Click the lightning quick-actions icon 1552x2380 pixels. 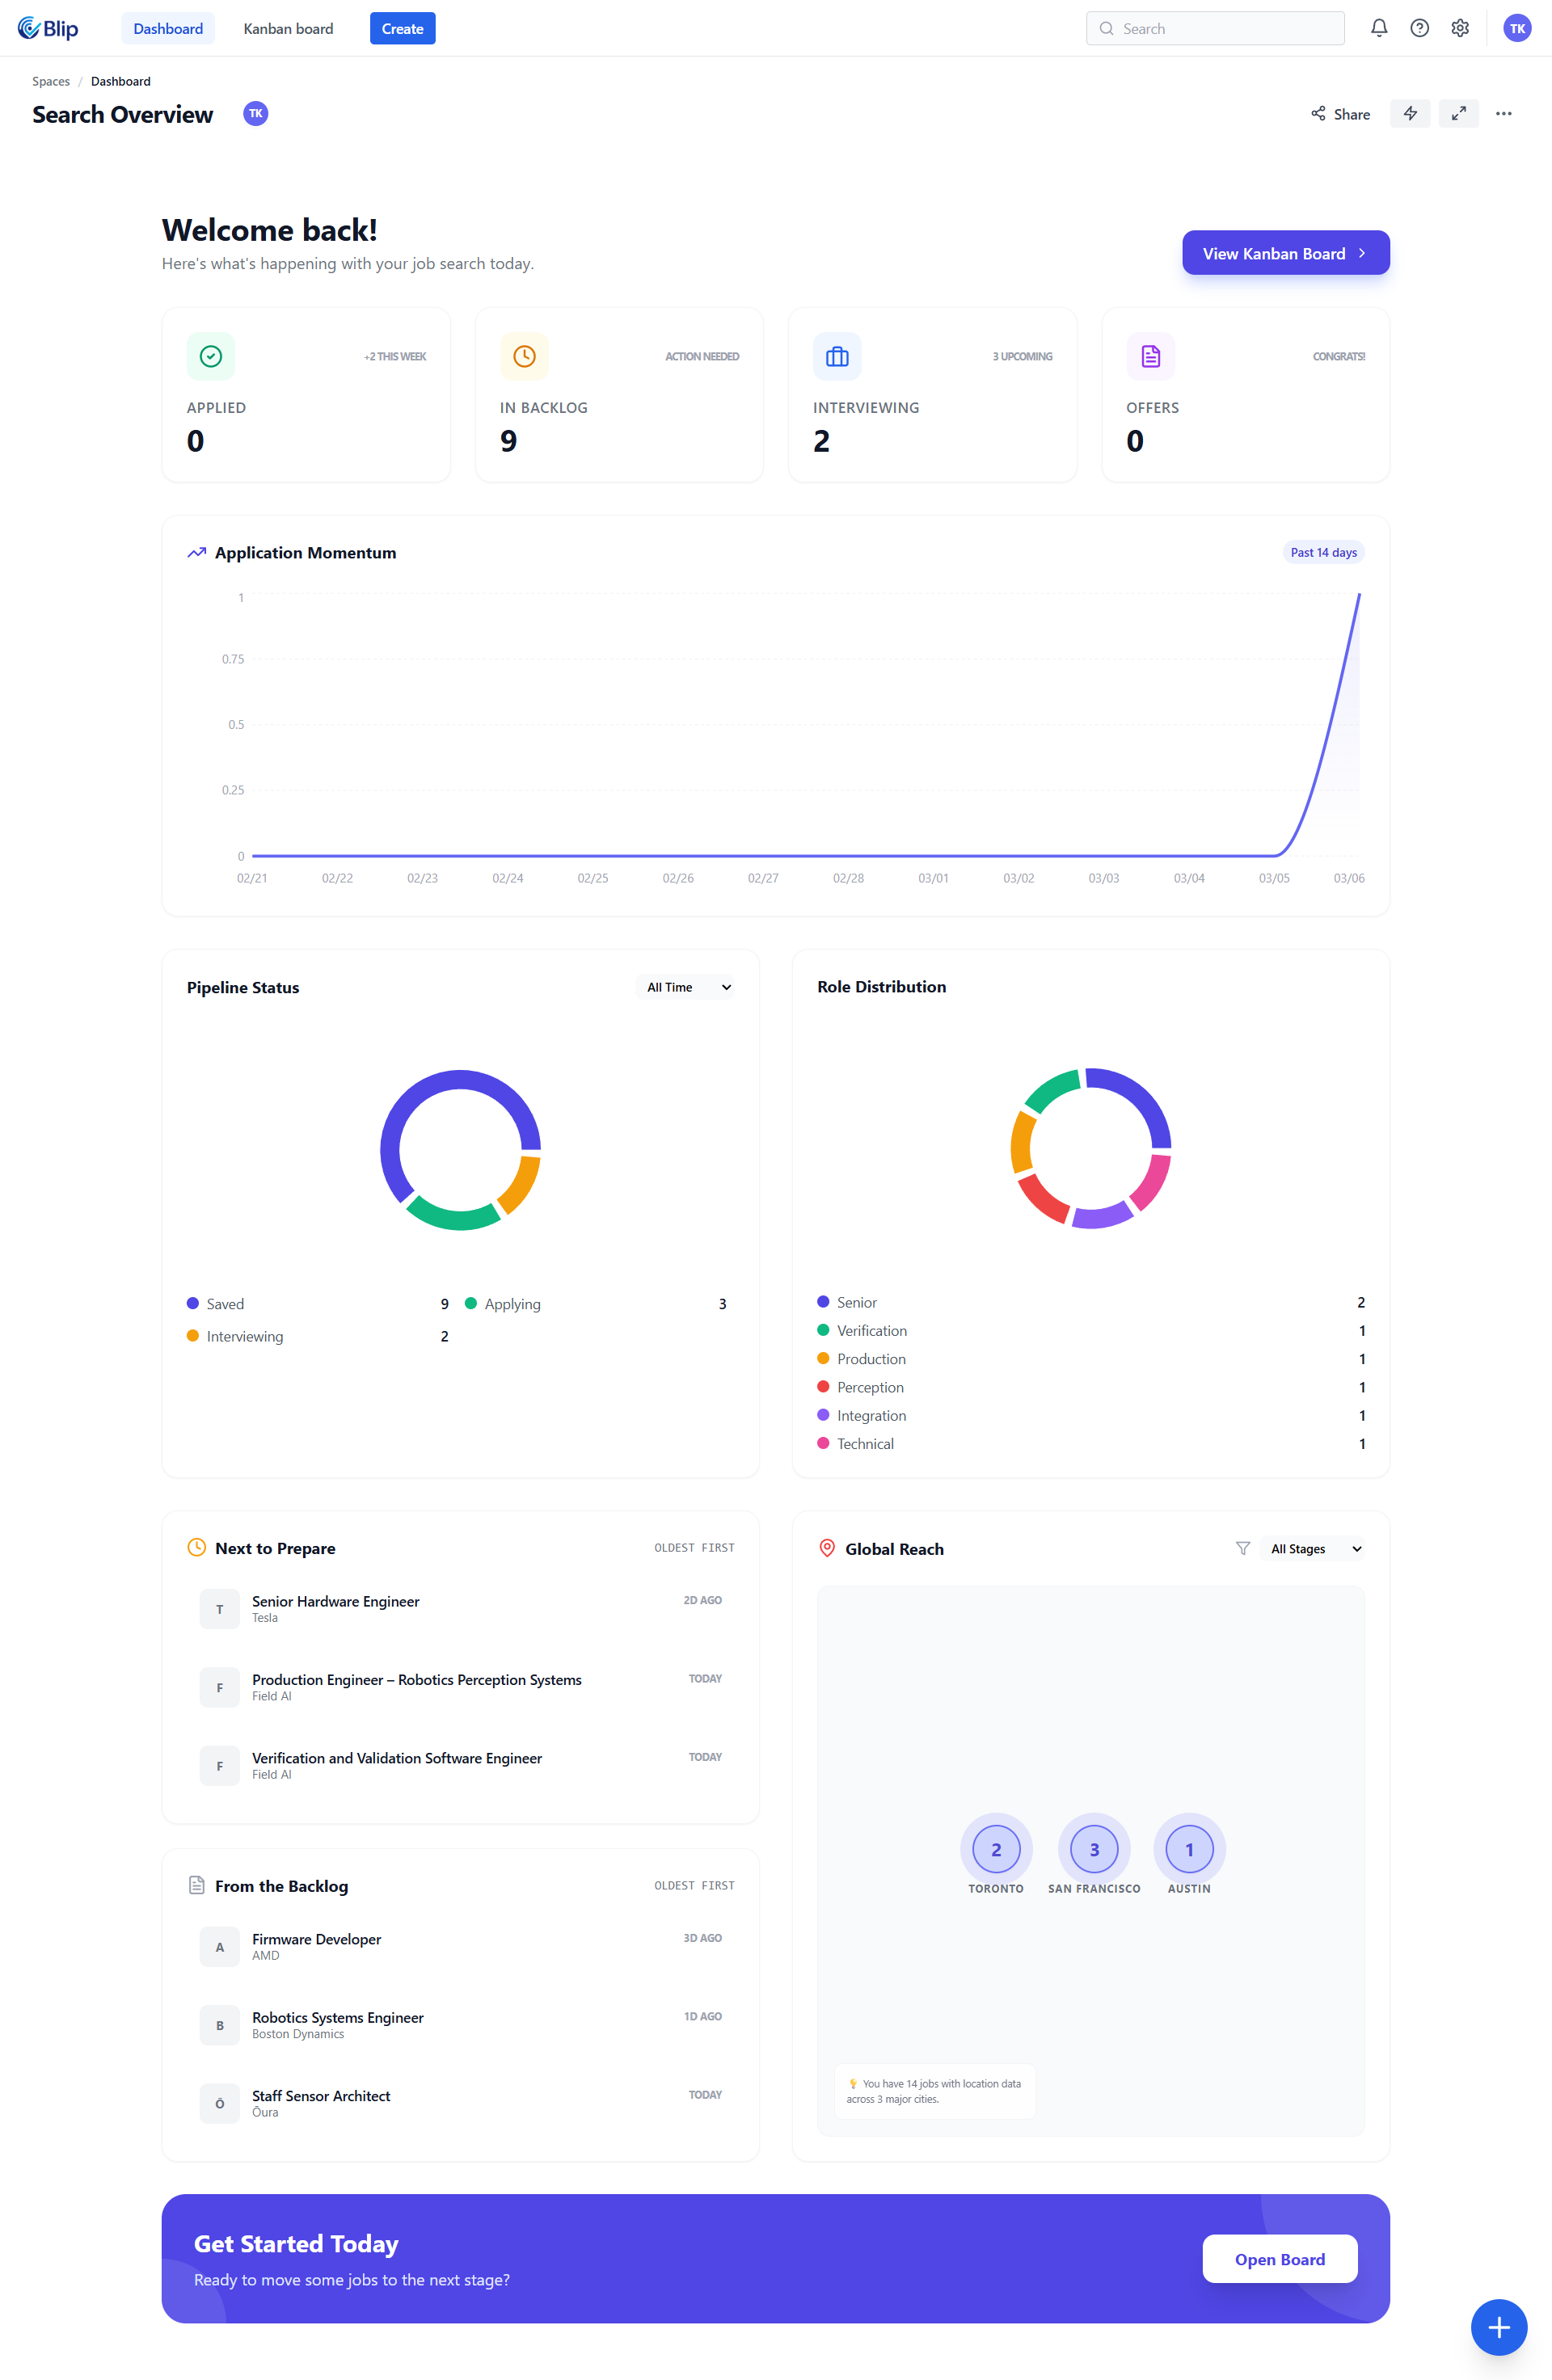pos(1410,113)
